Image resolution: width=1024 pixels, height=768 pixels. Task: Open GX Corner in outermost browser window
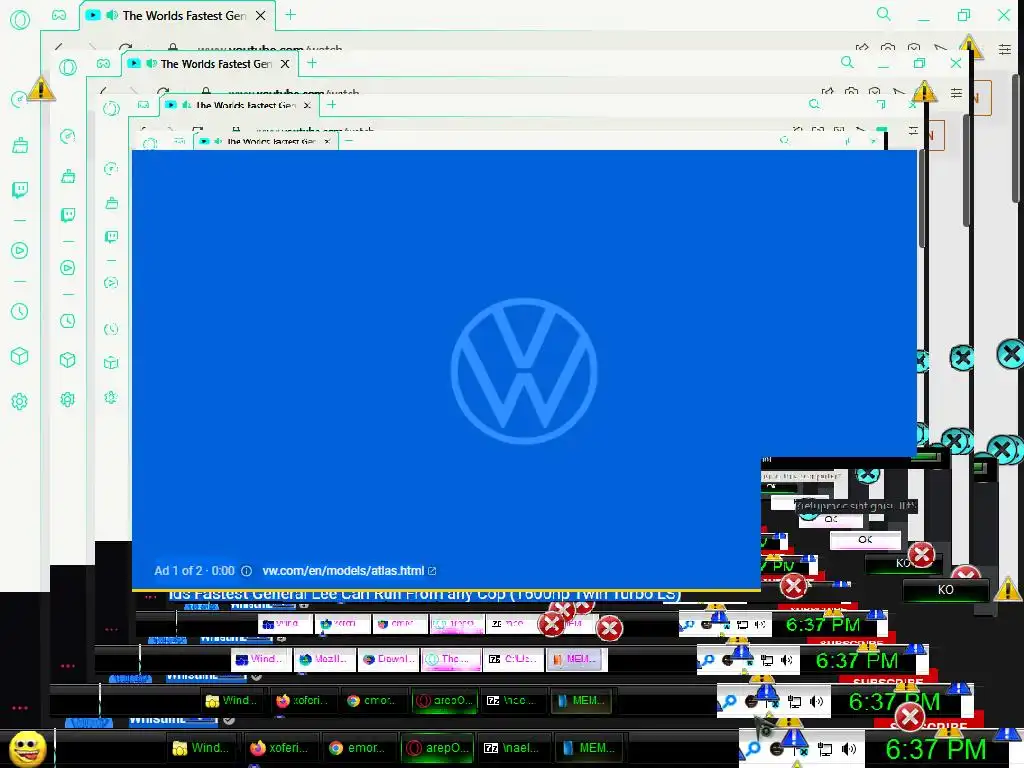(59, 15)
